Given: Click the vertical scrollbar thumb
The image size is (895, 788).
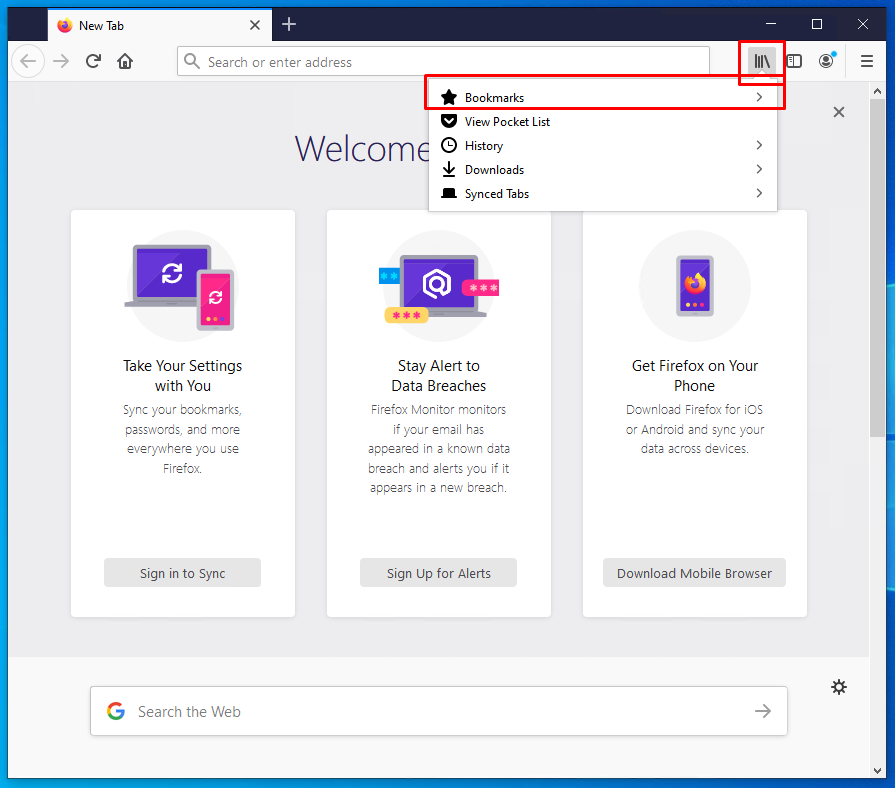Looking at the screenshot, I should coord(877,268).
